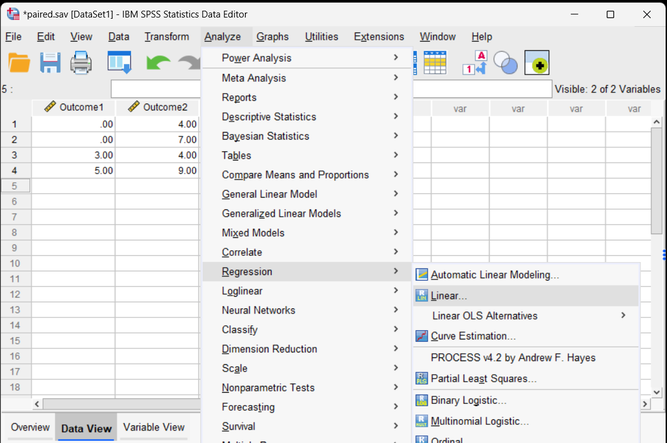Open the Utilities menu
Image resolution: width=667 pixels, height=443 pixels.
tap(322, 37)
